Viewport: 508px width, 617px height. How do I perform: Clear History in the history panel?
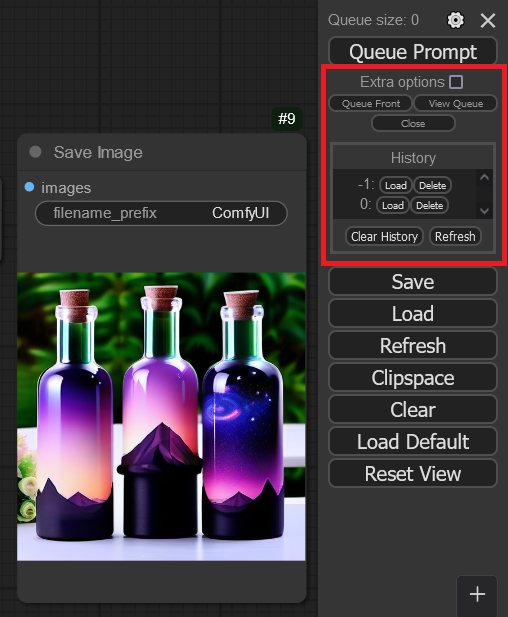point(384,236)
